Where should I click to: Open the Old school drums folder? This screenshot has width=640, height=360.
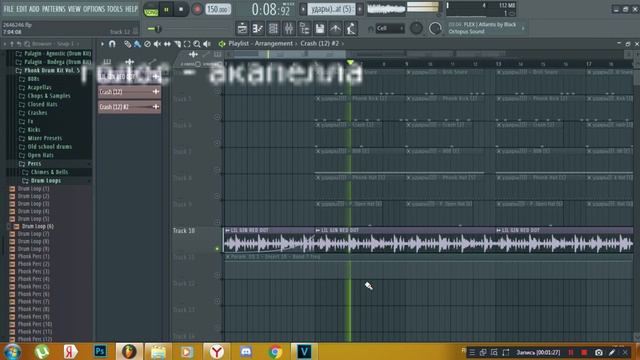pyautogui.click(x=46, y=147)
